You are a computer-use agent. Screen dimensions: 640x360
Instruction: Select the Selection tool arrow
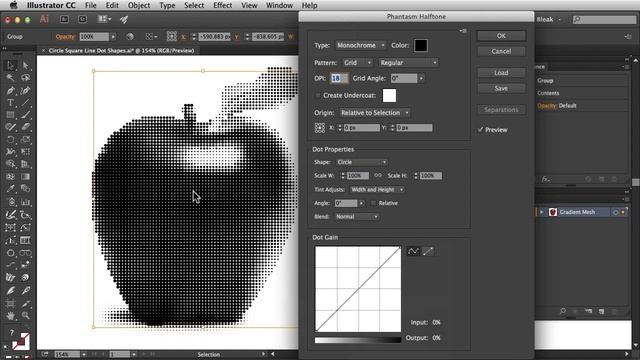10,65
